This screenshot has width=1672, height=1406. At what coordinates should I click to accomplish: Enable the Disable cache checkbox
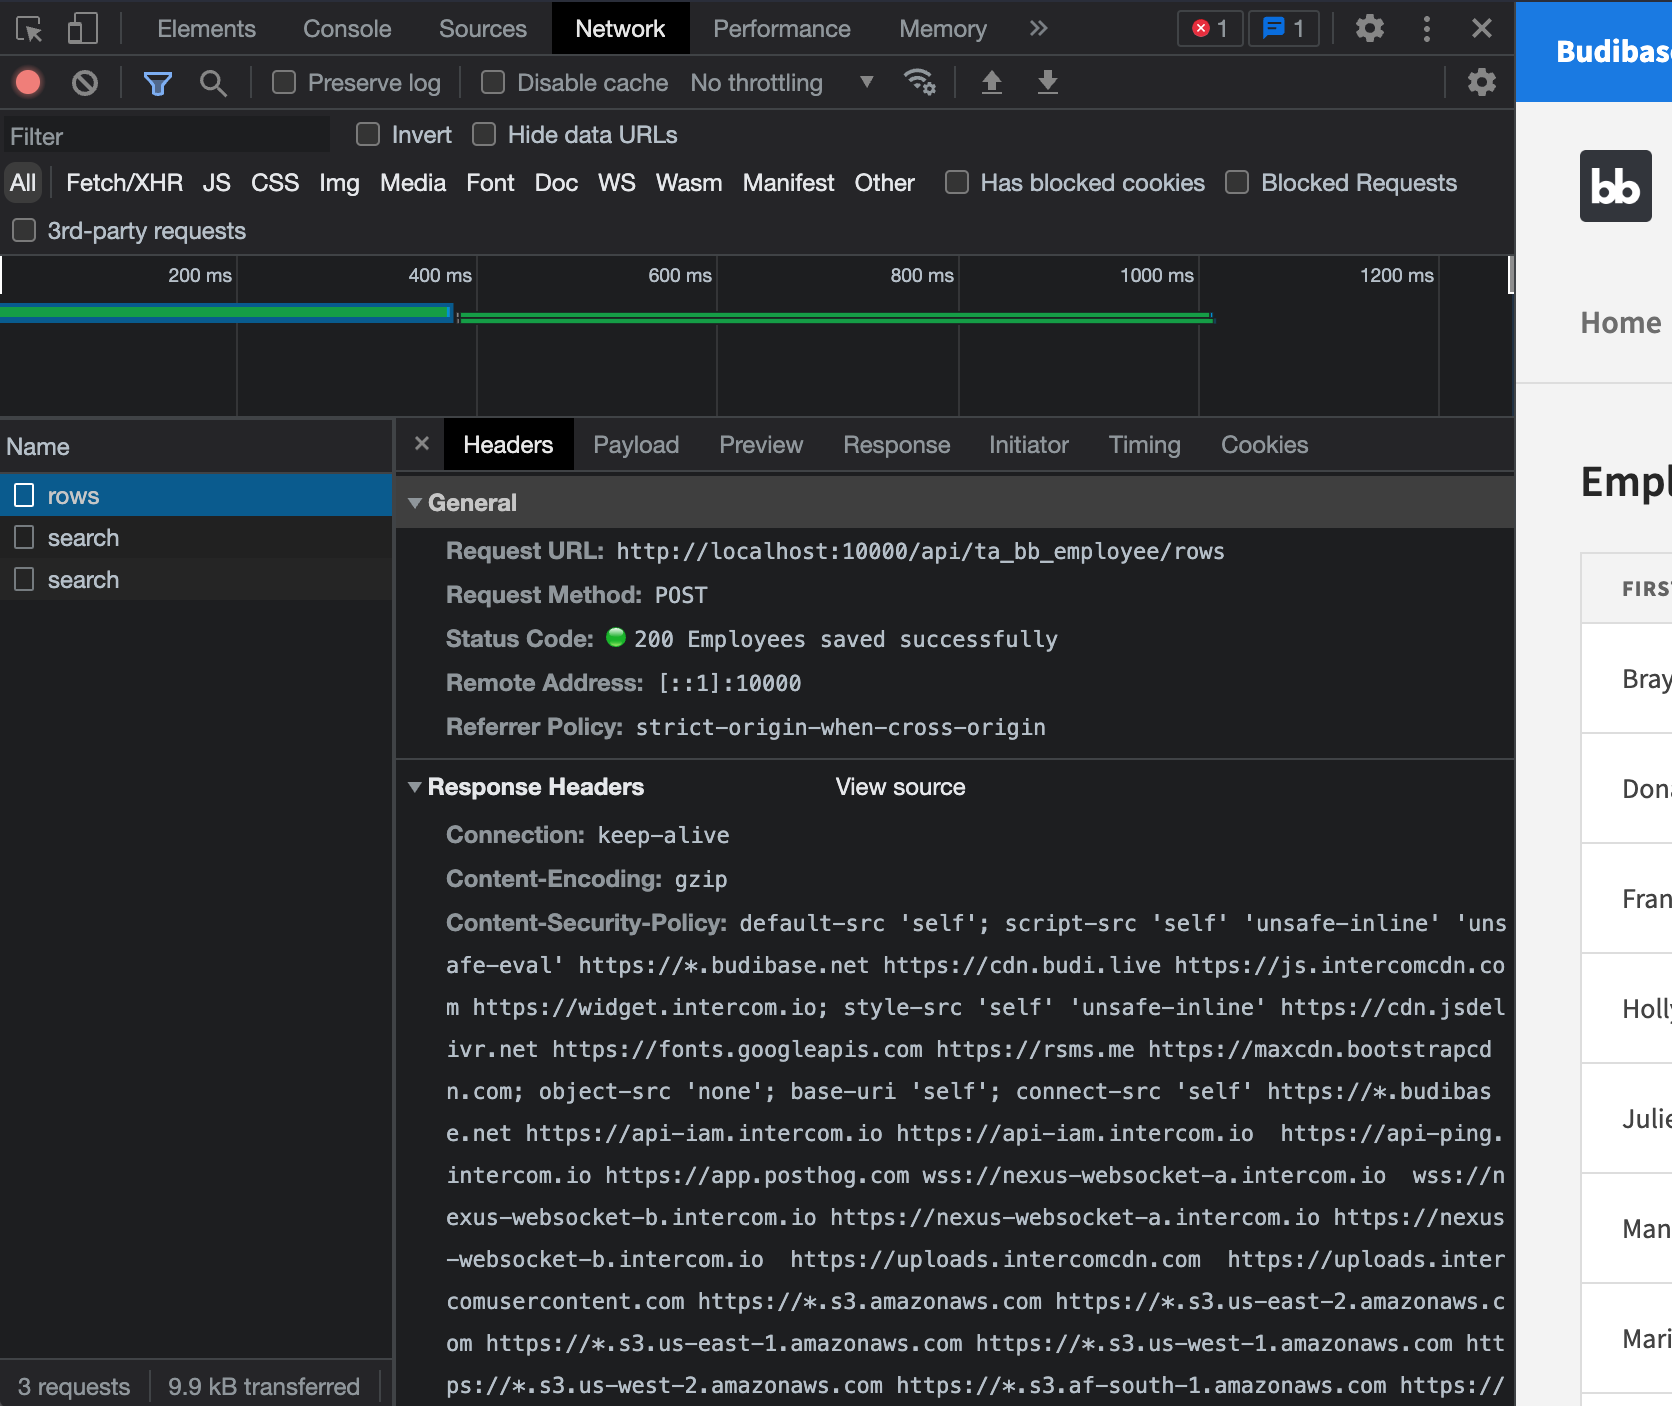point(492,82)
